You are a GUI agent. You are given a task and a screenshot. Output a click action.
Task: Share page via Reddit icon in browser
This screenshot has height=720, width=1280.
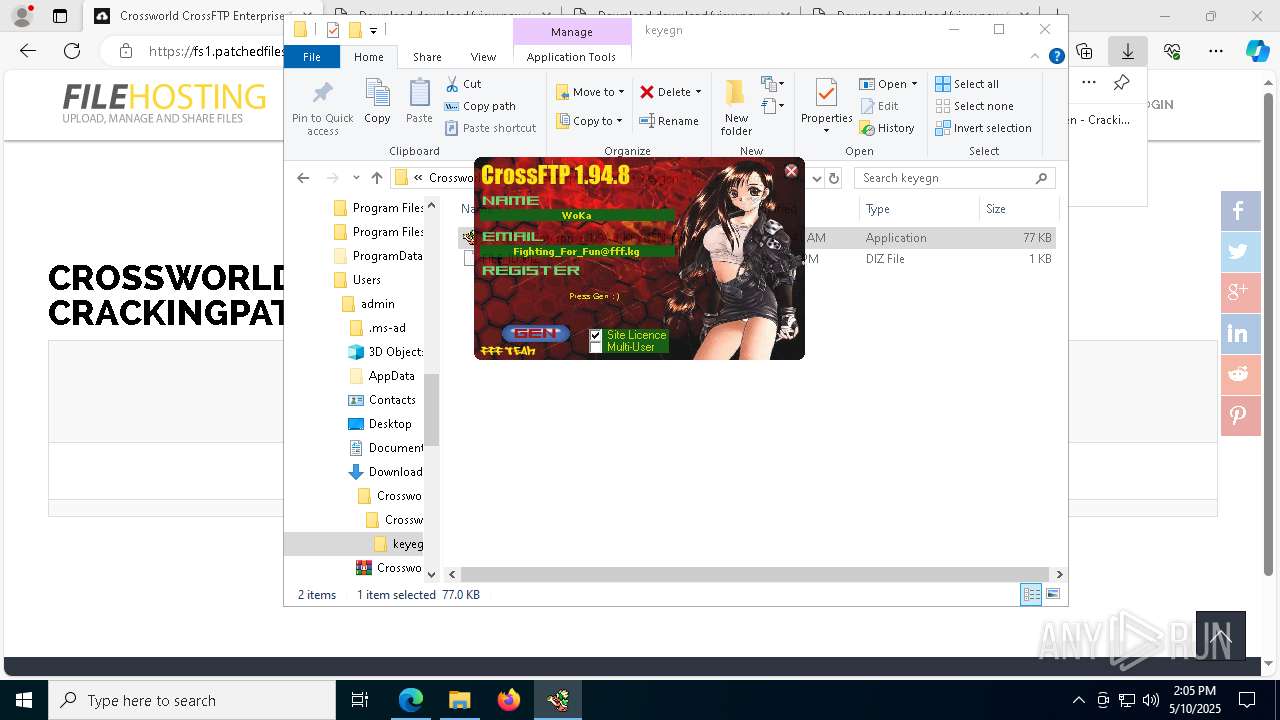tap(1238, 375)
